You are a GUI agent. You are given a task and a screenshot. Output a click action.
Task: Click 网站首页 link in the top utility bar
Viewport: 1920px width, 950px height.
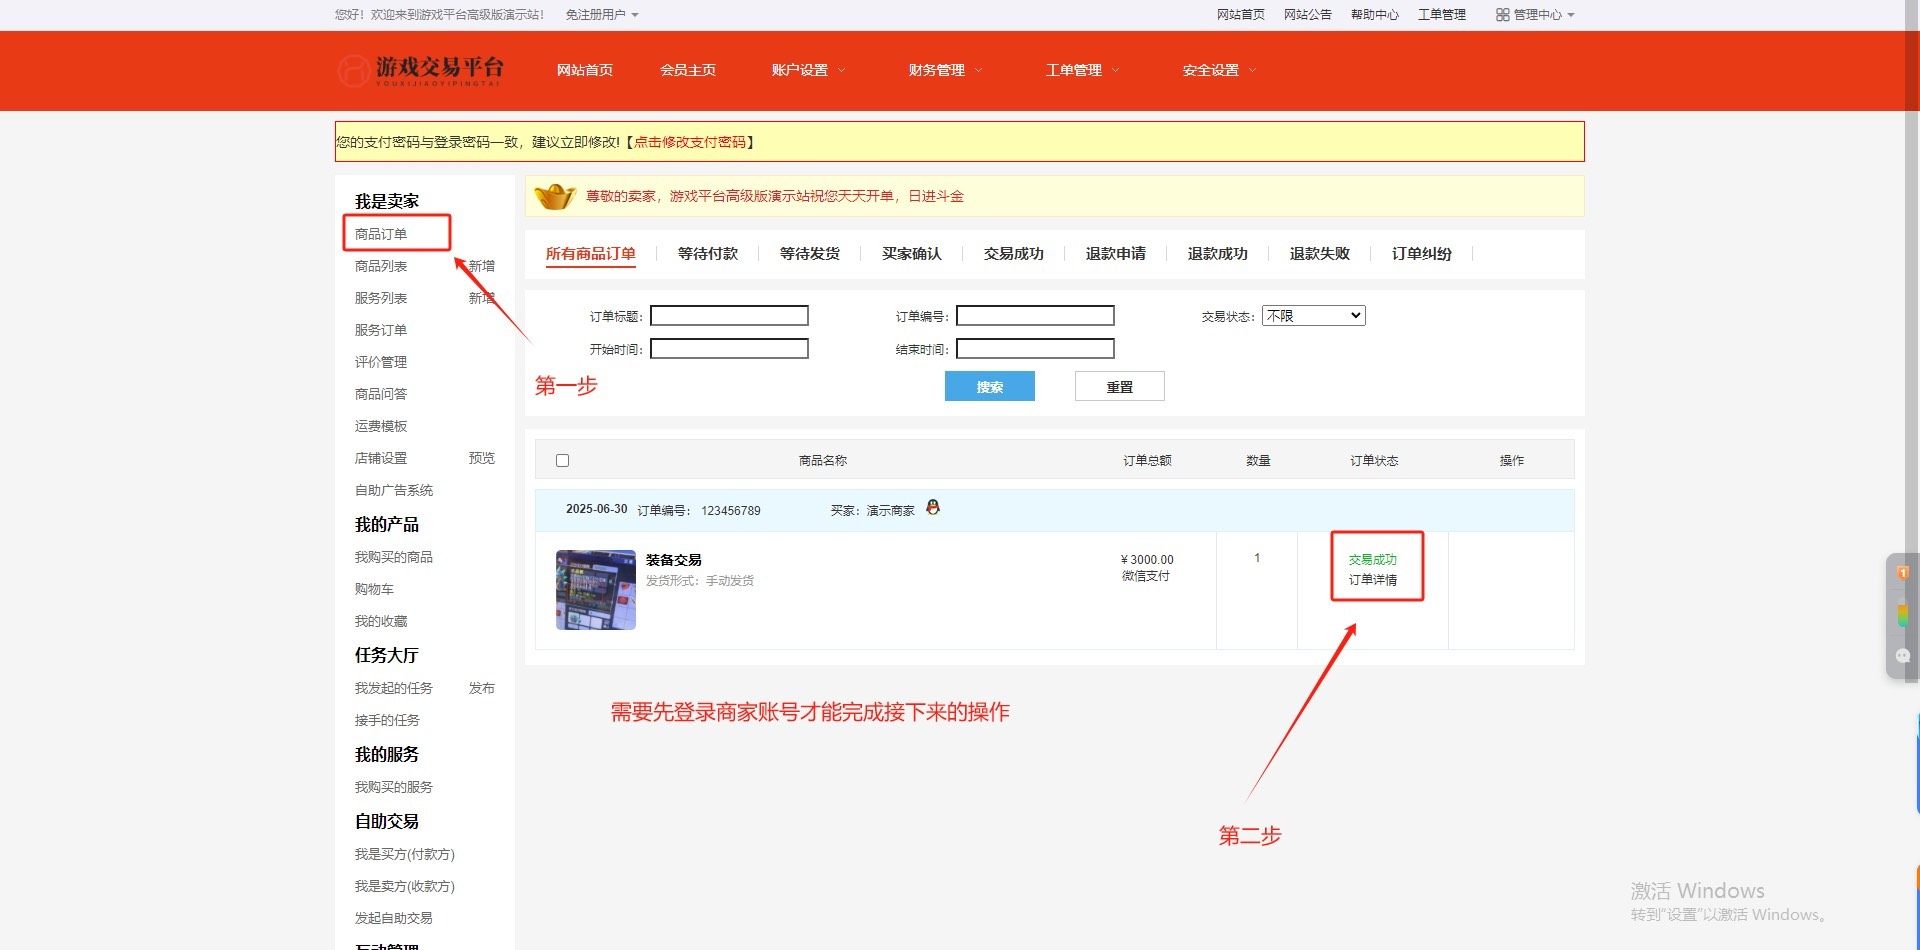1241,15
